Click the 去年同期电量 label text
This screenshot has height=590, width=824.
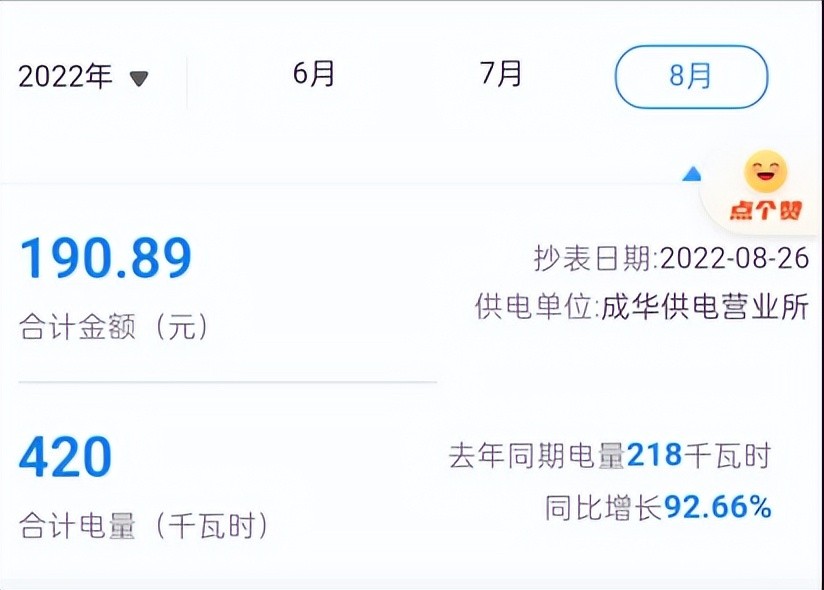537,457
